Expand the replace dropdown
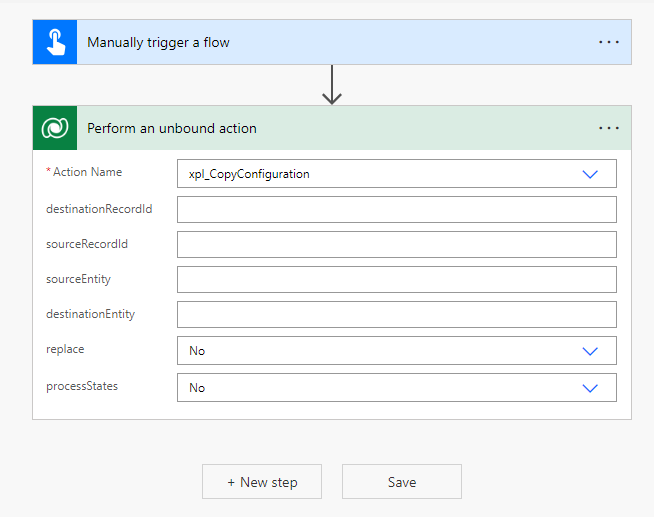The width and height of the screenshot is (654, 517). [590, 351]
